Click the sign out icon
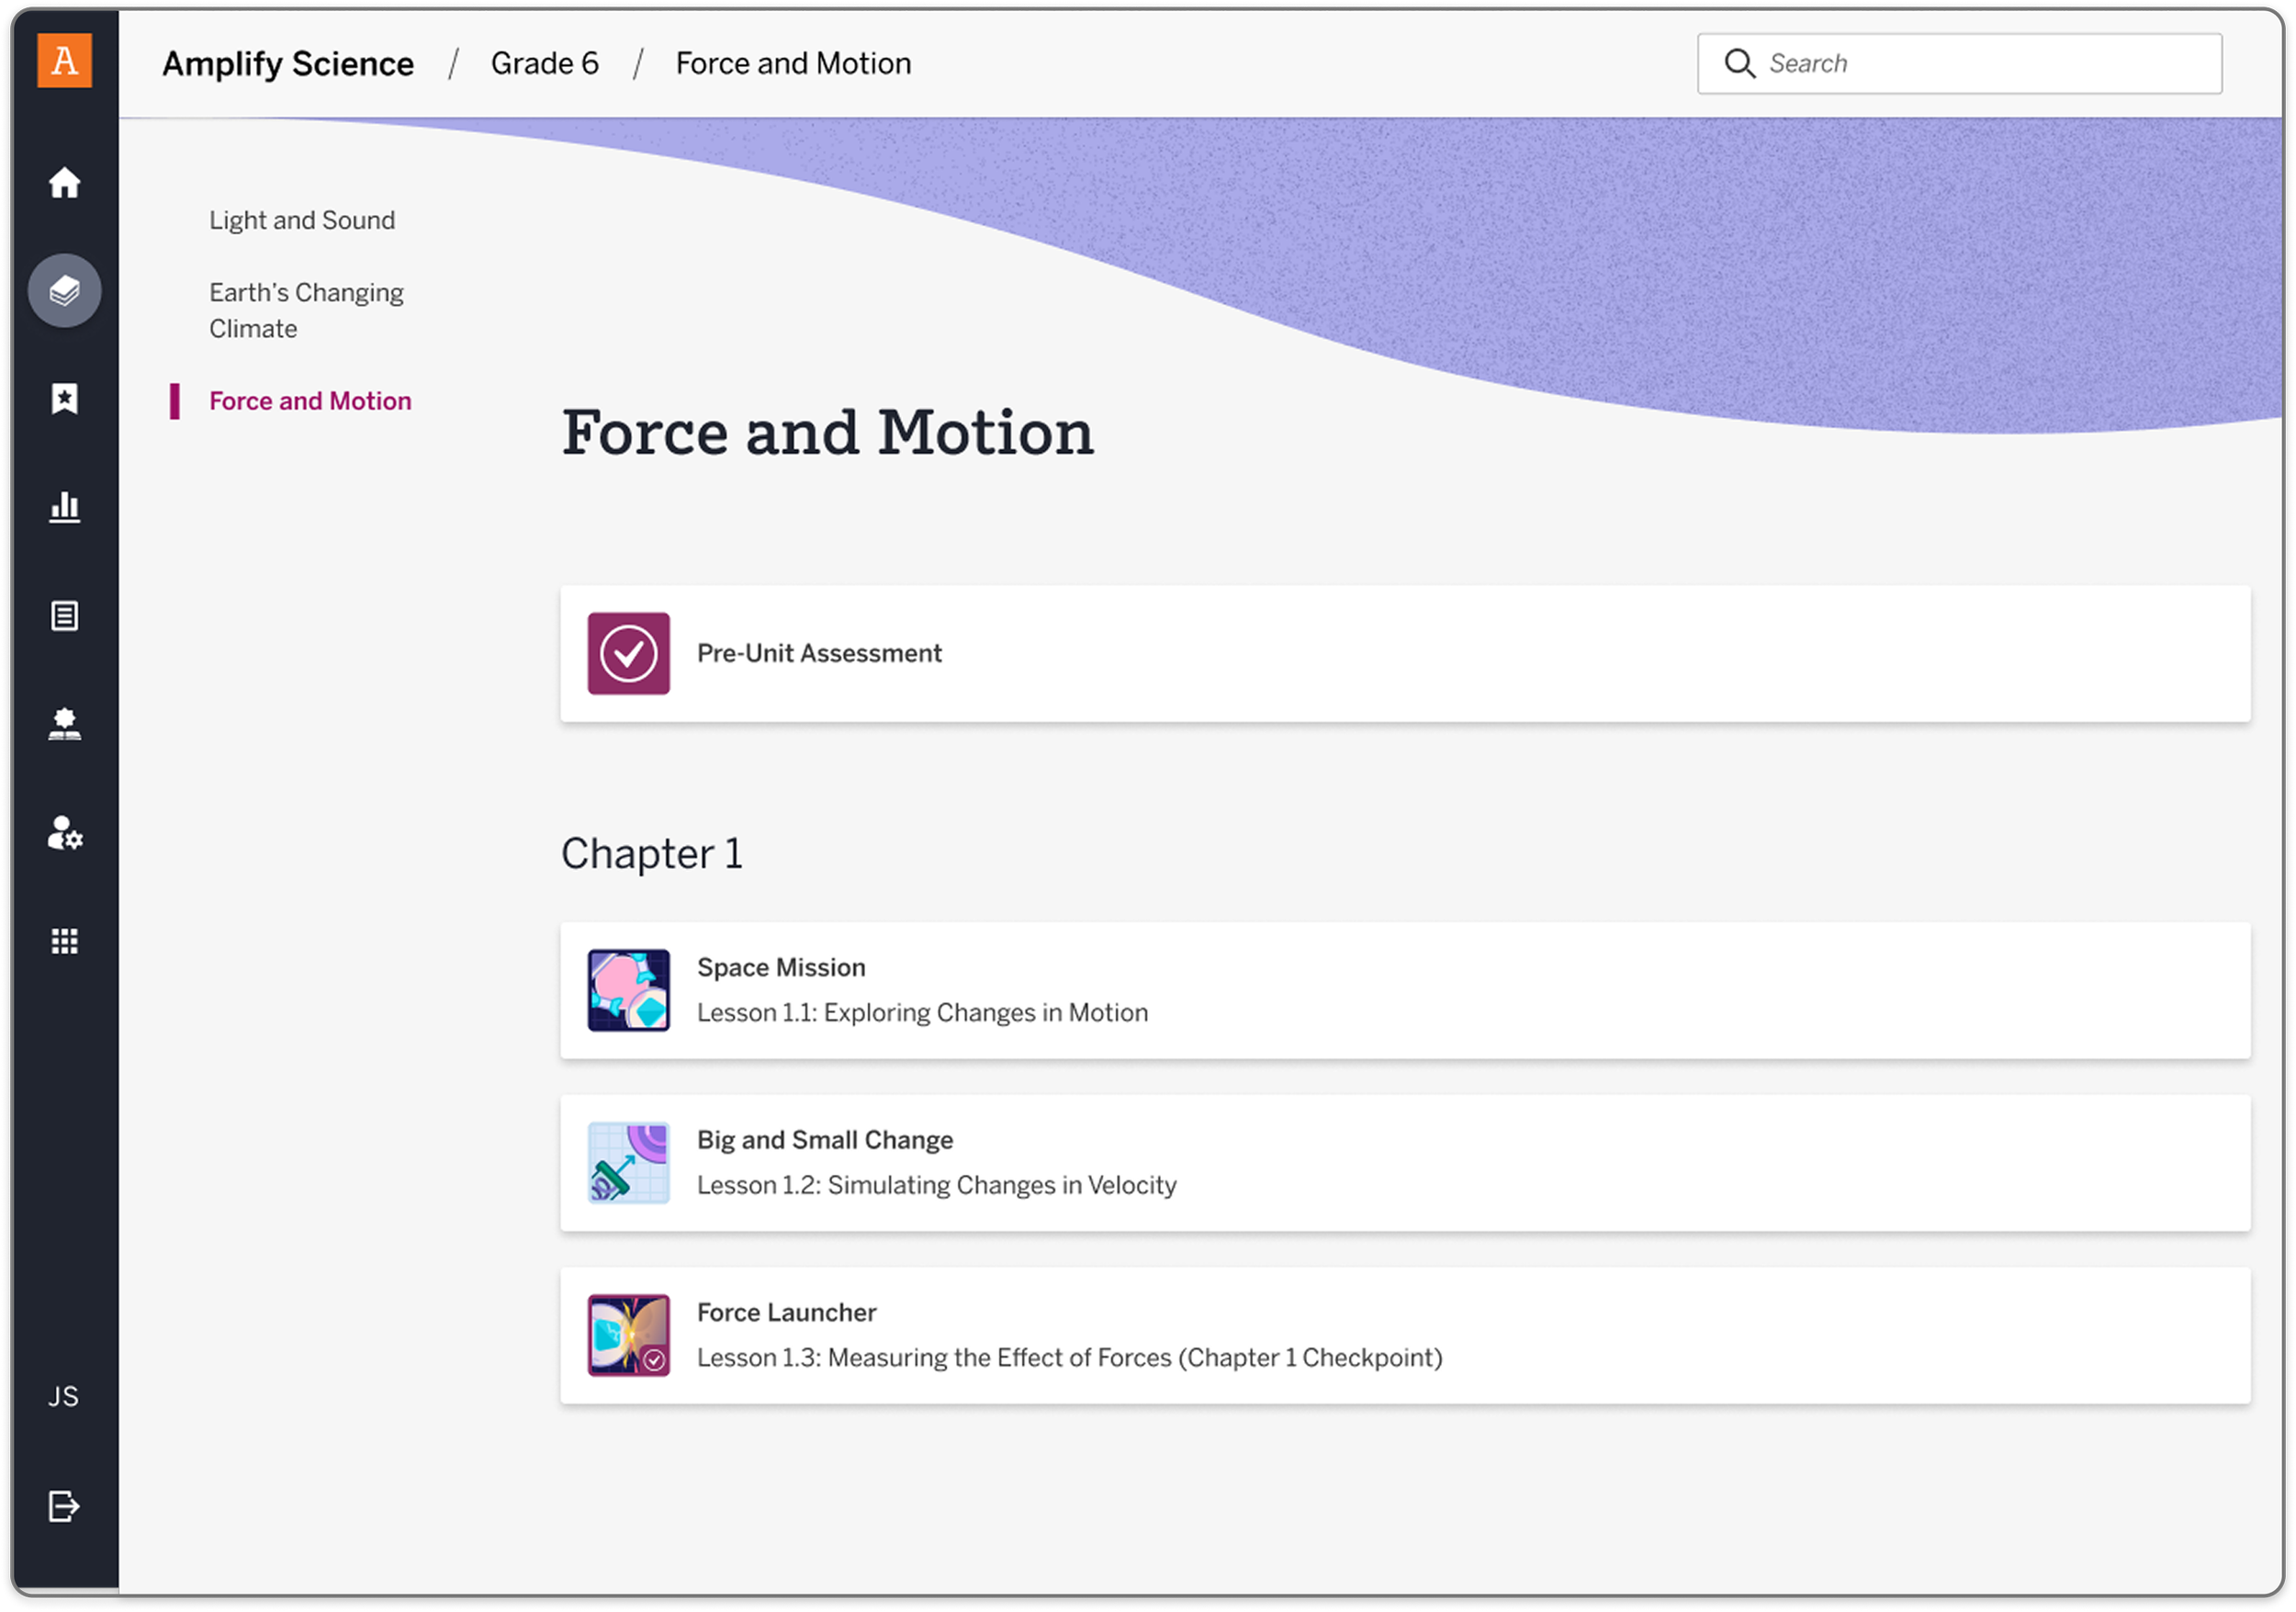The image size is (2296, 1612). pyautogui.click(x=64, y=1506)
